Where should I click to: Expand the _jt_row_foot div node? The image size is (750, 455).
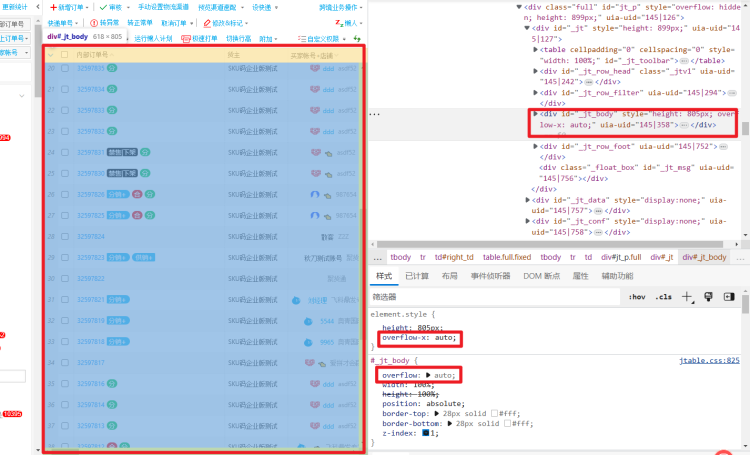[530, 146]
